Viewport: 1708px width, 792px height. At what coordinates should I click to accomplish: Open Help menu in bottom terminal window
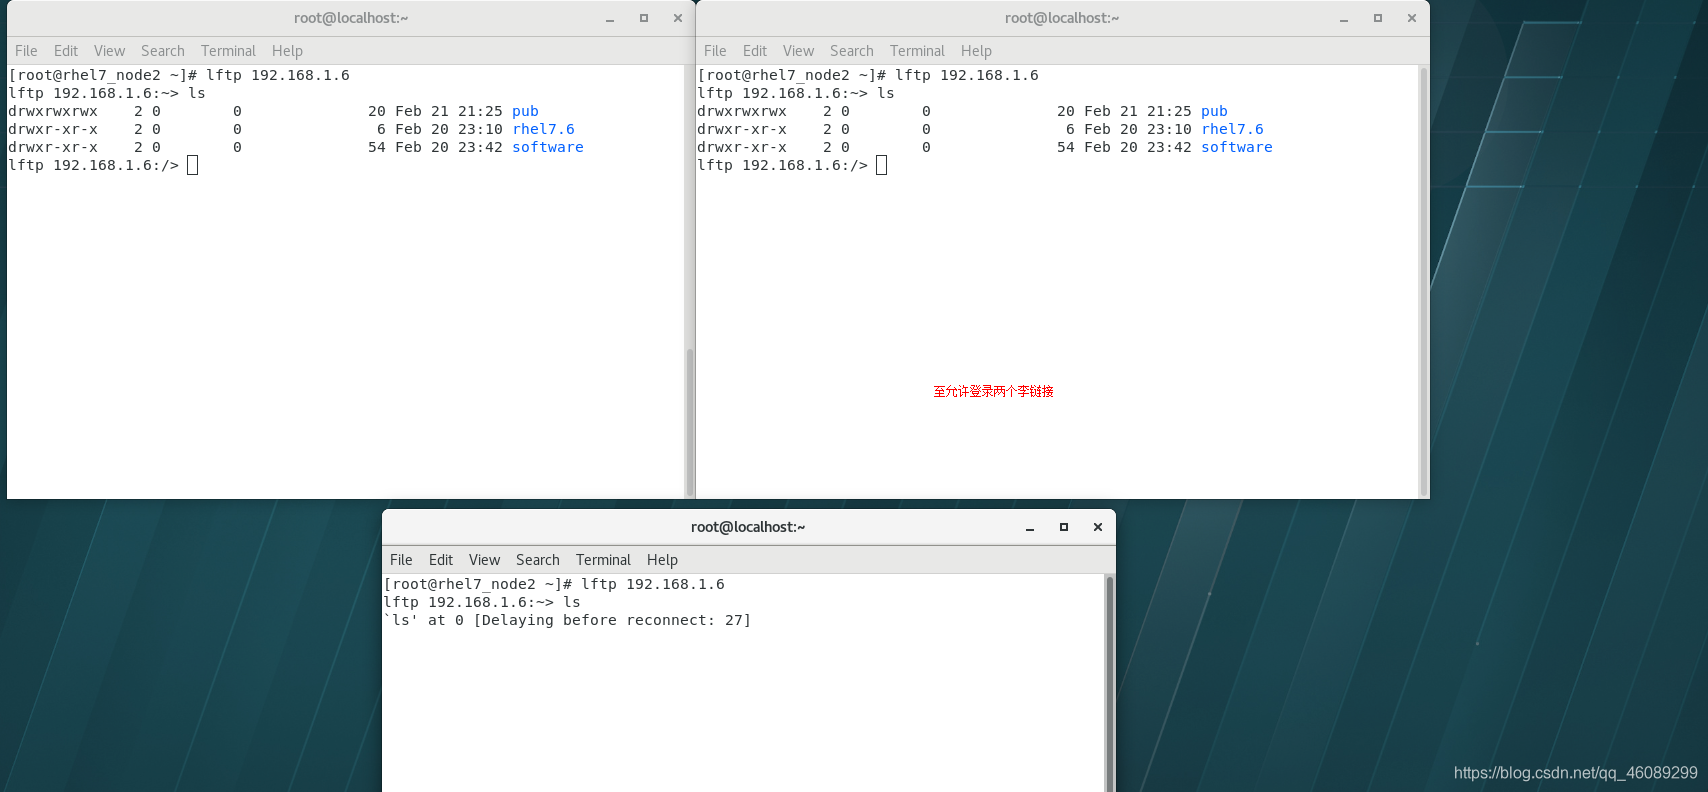662,560
